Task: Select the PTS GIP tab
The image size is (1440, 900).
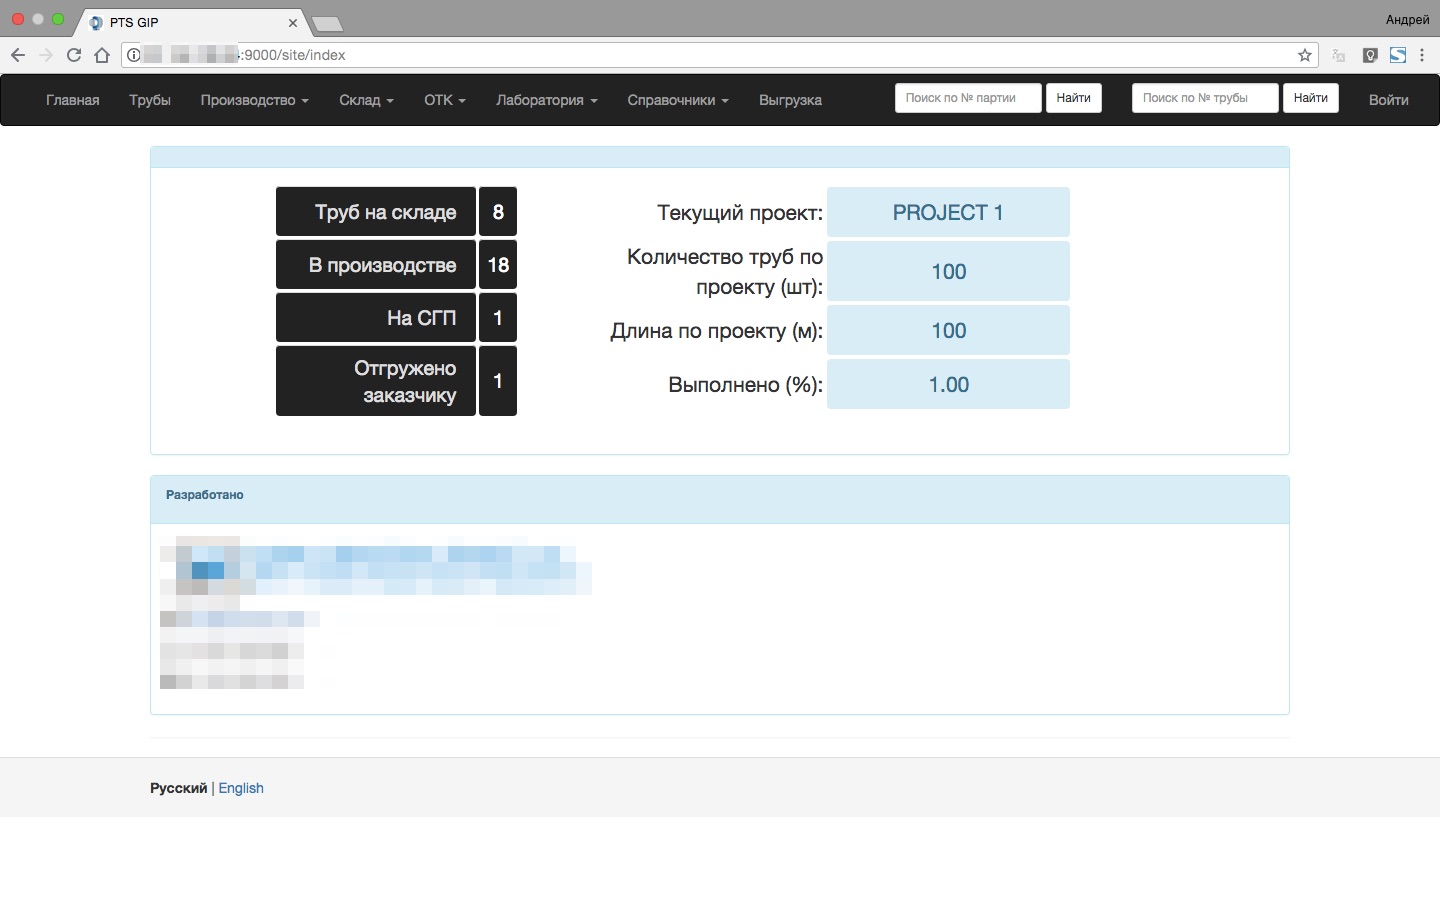Action: point(190,22)
